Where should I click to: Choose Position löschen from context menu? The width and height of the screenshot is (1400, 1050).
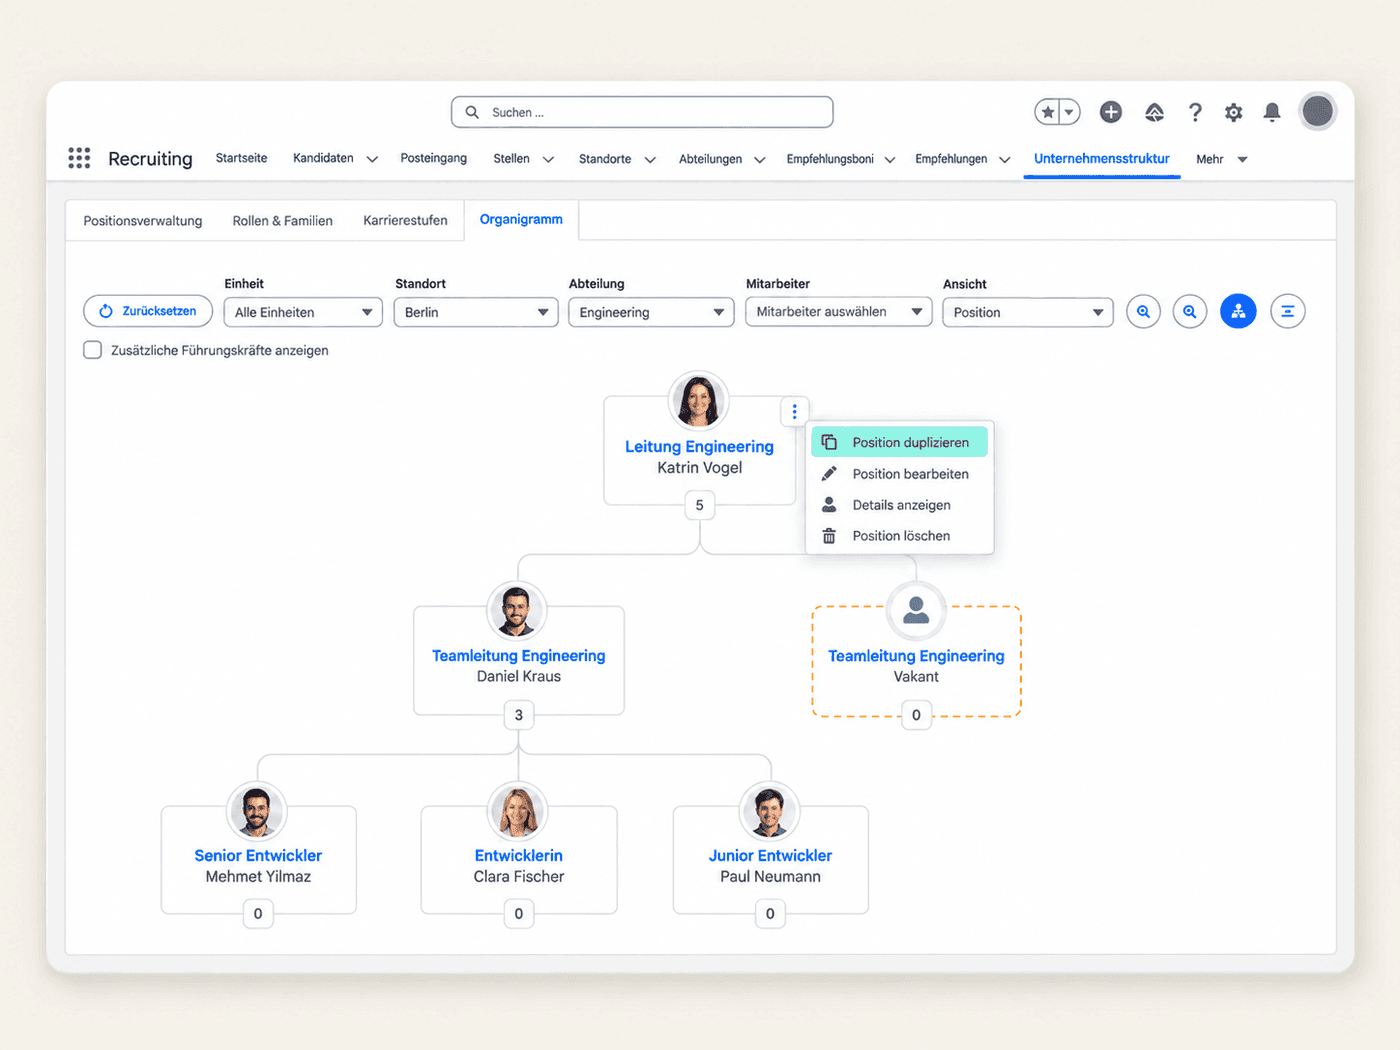(x=899, y=536)
